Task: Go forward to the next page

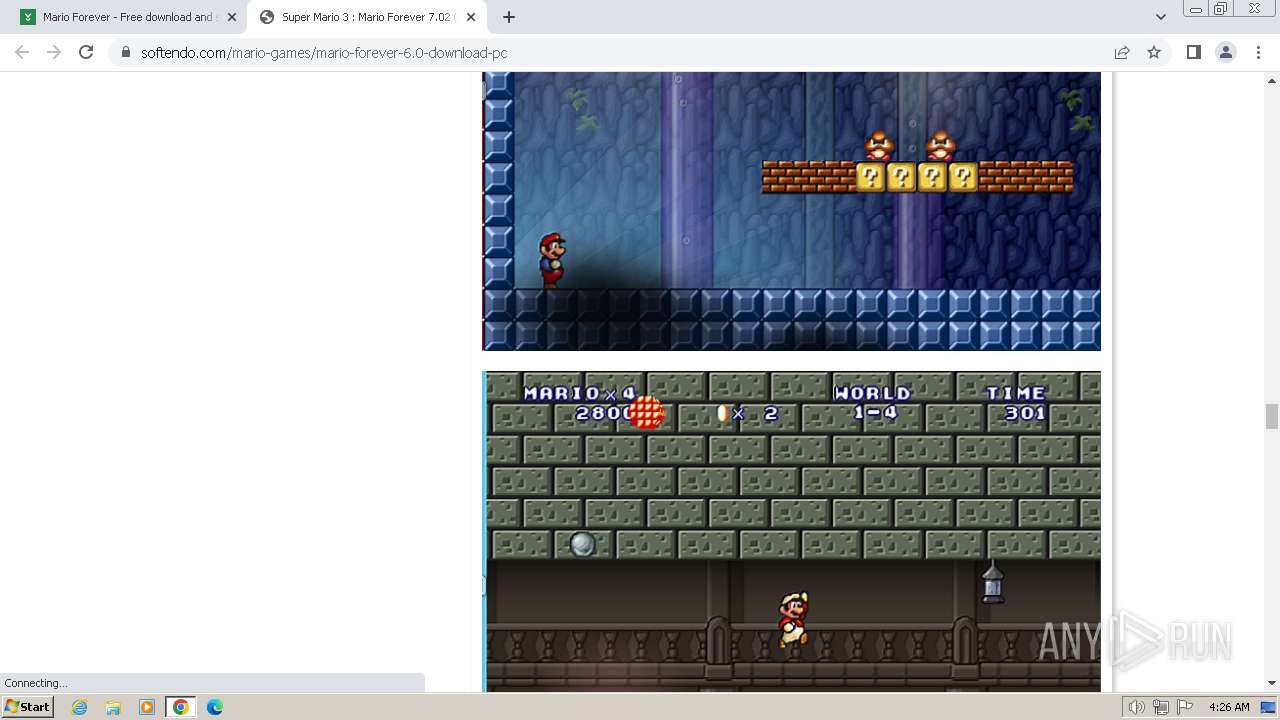Action: point(54,52)
